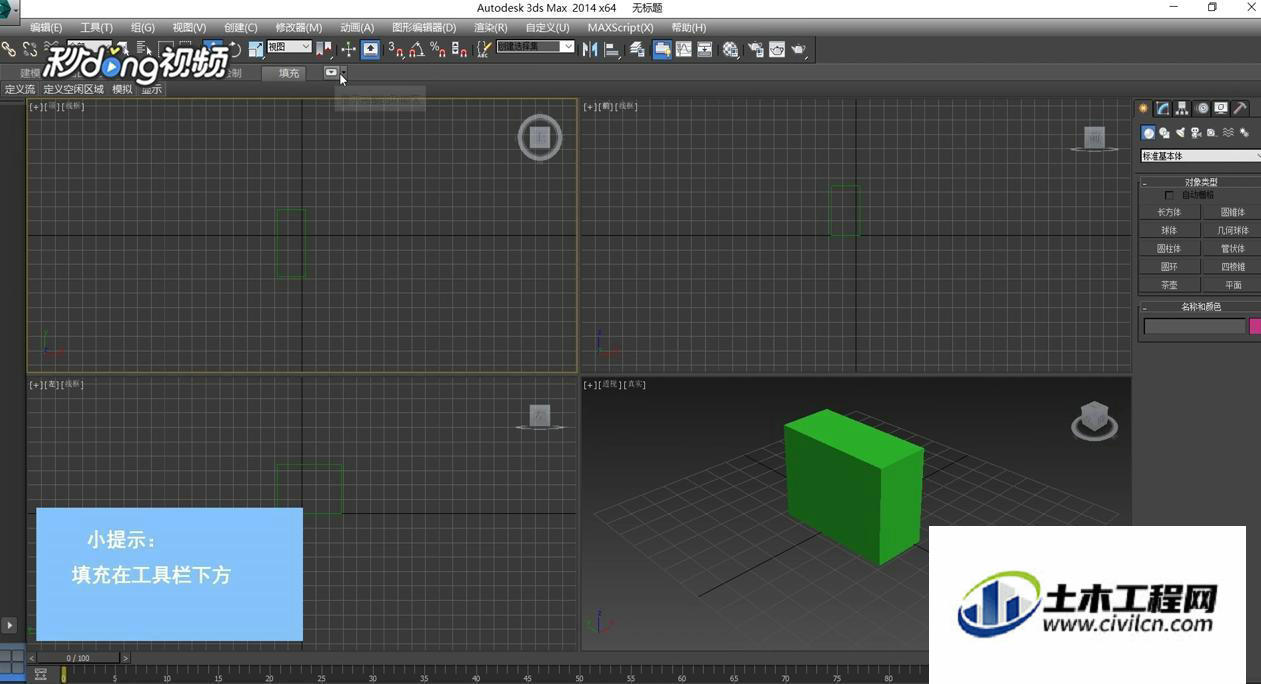Screen dimensions: 1261x684
Task: Toggle the 3D Snaps button
Action: [x=395, y=49]
